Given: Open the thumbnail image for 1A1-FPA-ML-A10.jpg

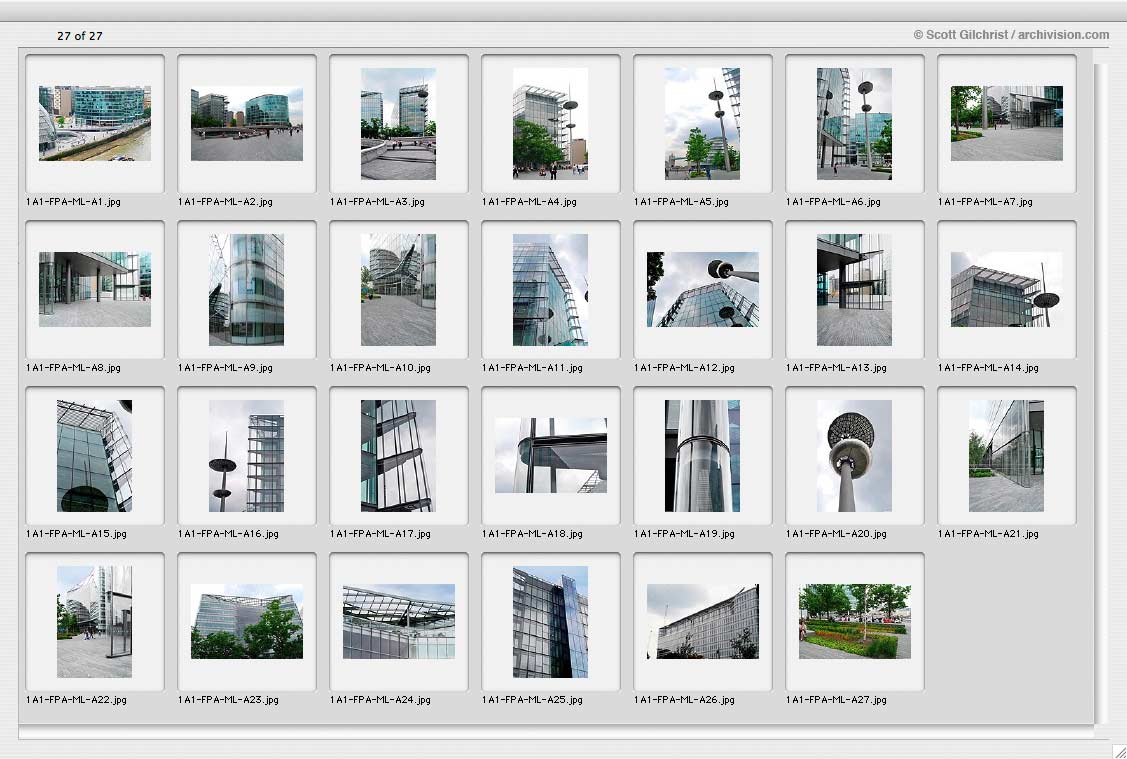Looking at the screenshot, I should click(398, 290).
